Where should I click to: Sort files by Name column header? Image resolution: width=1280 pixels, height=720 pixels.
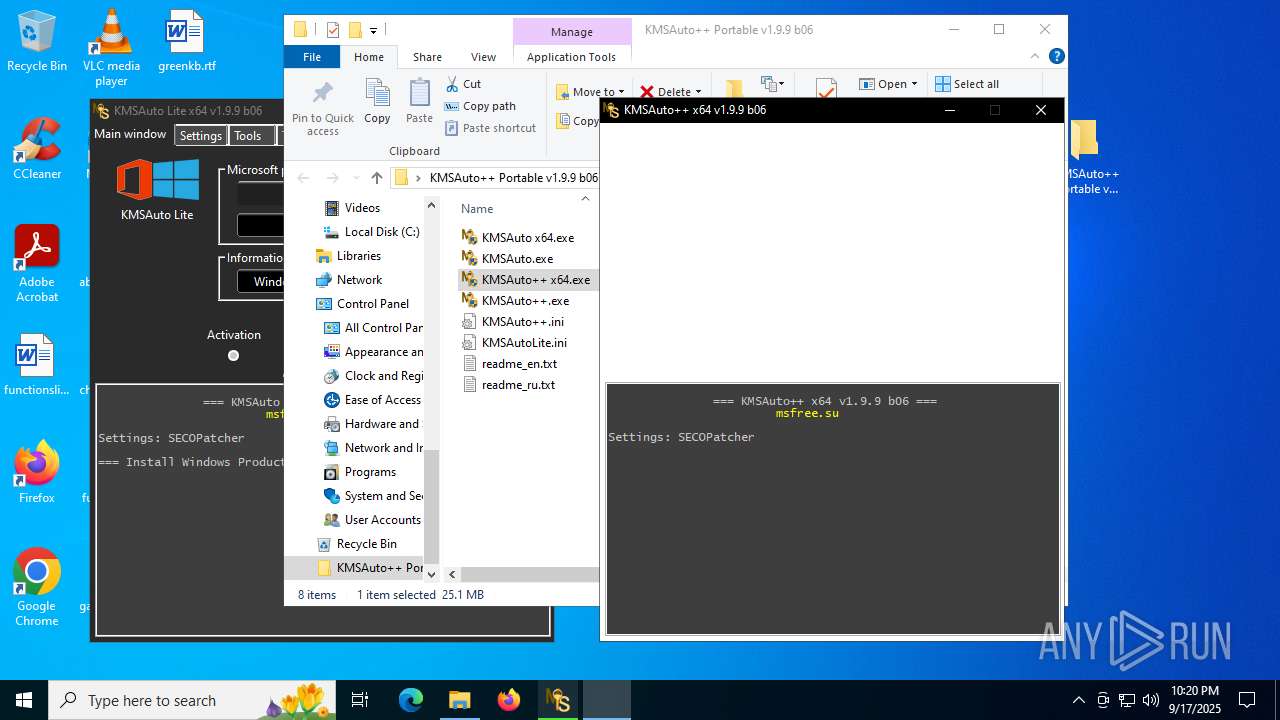tap(477, 209)
